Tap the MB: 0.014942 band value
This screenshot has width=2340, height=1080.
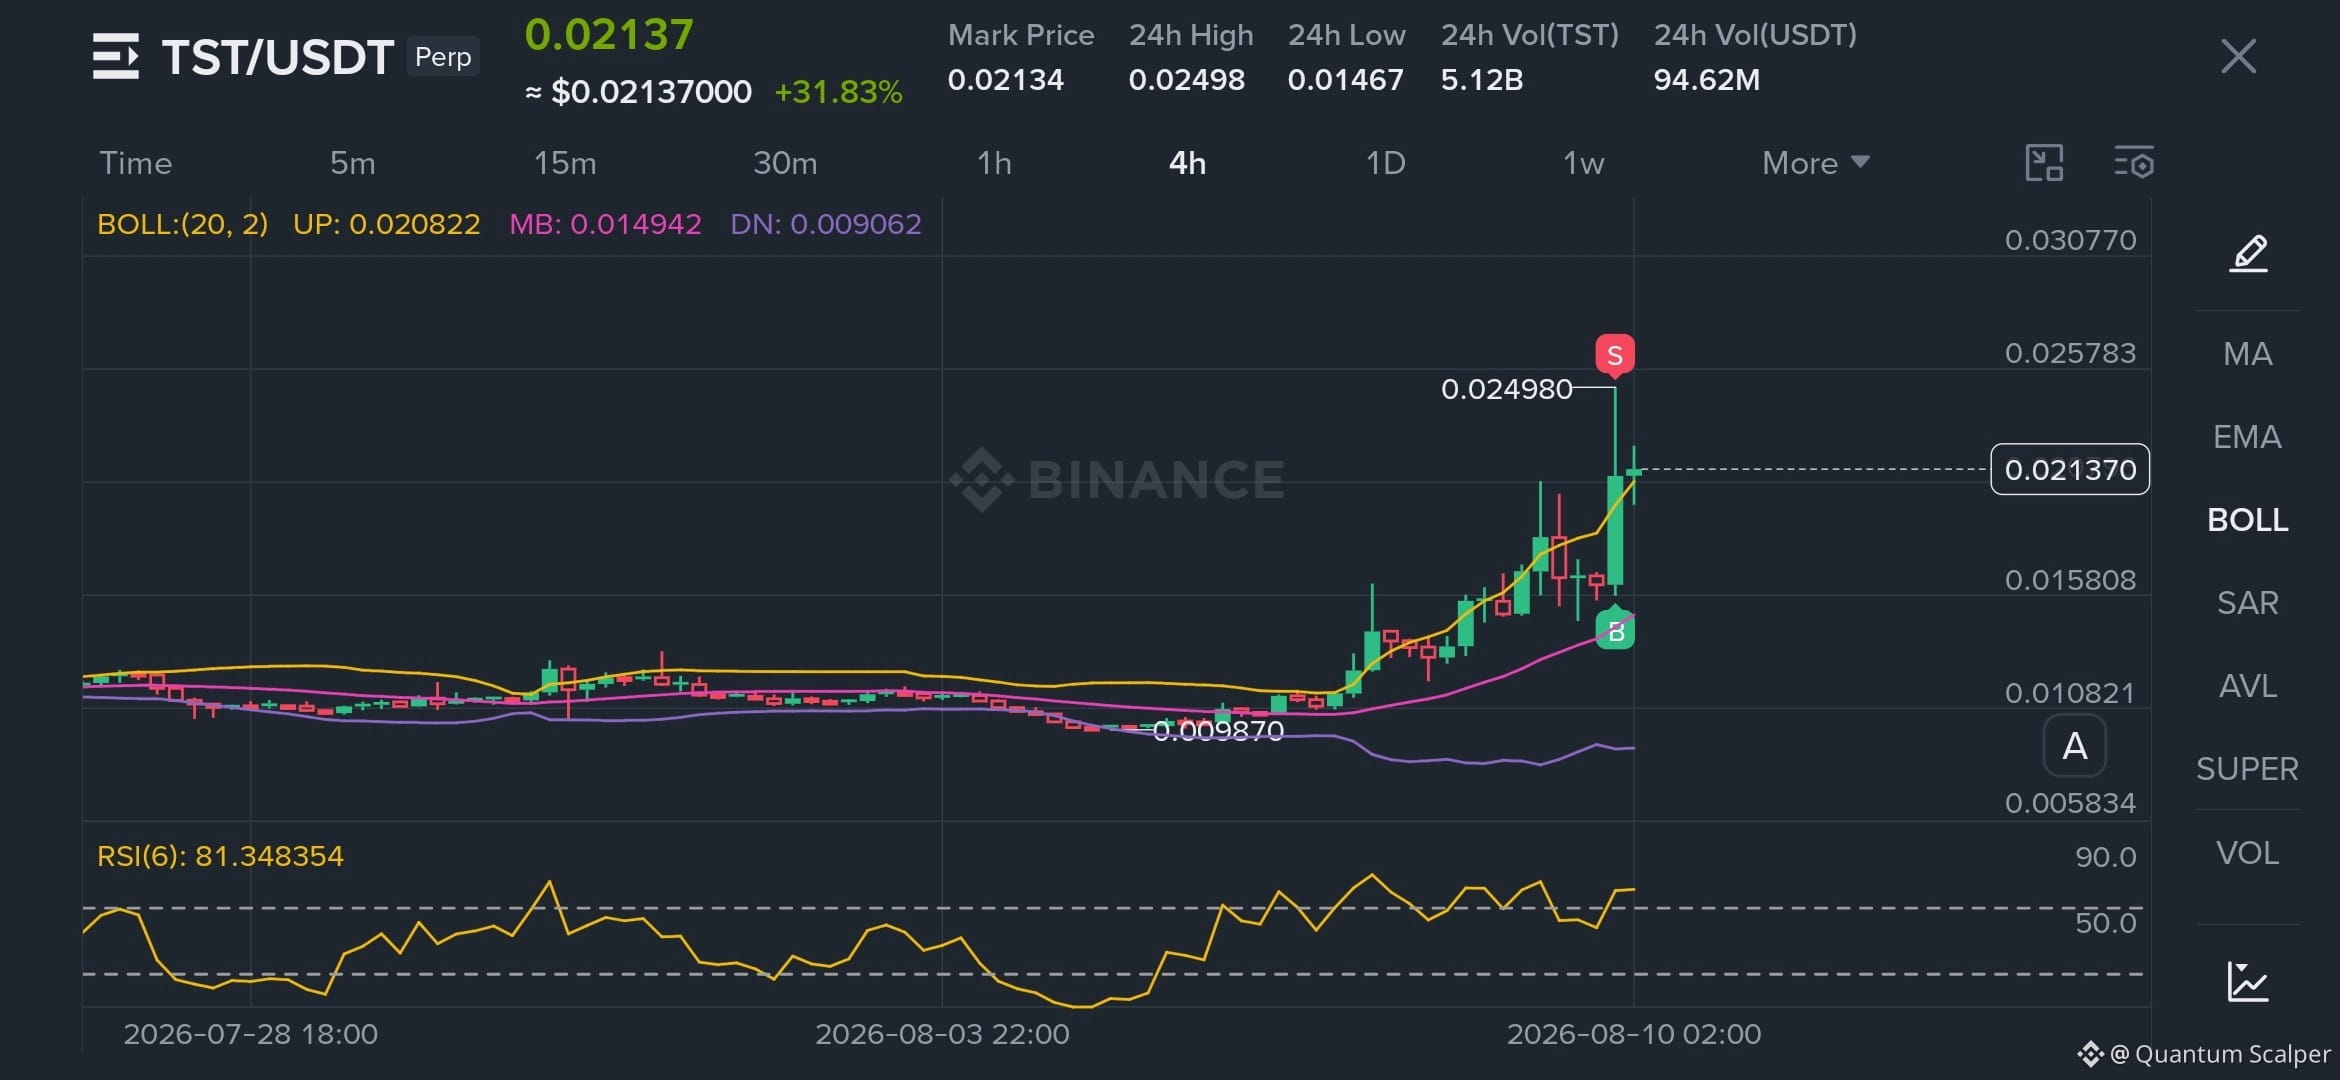coord(606,224)
